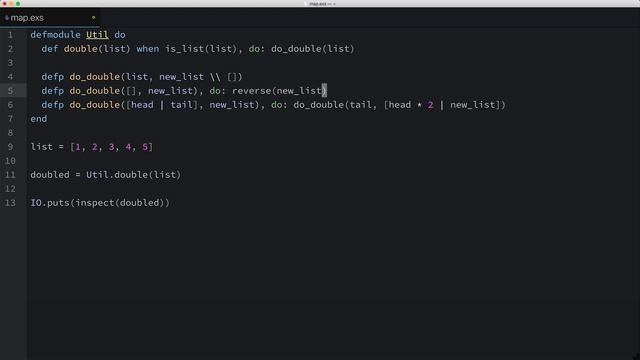
Task: Click the green maximize window button
Action: (x=18, y=4)
